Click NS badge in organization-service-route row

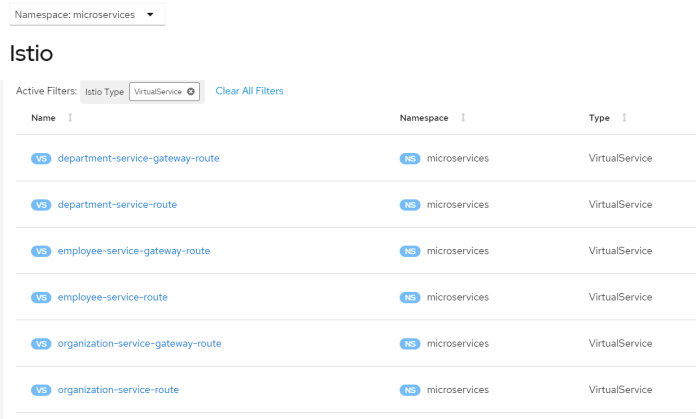coord(410,390)
